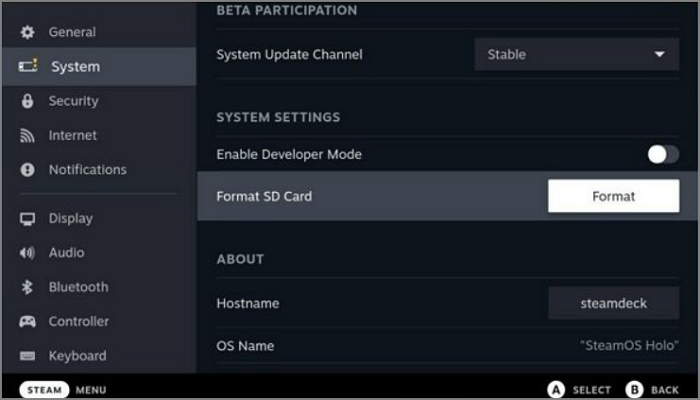Click the General gear icon

click(28, 32)
